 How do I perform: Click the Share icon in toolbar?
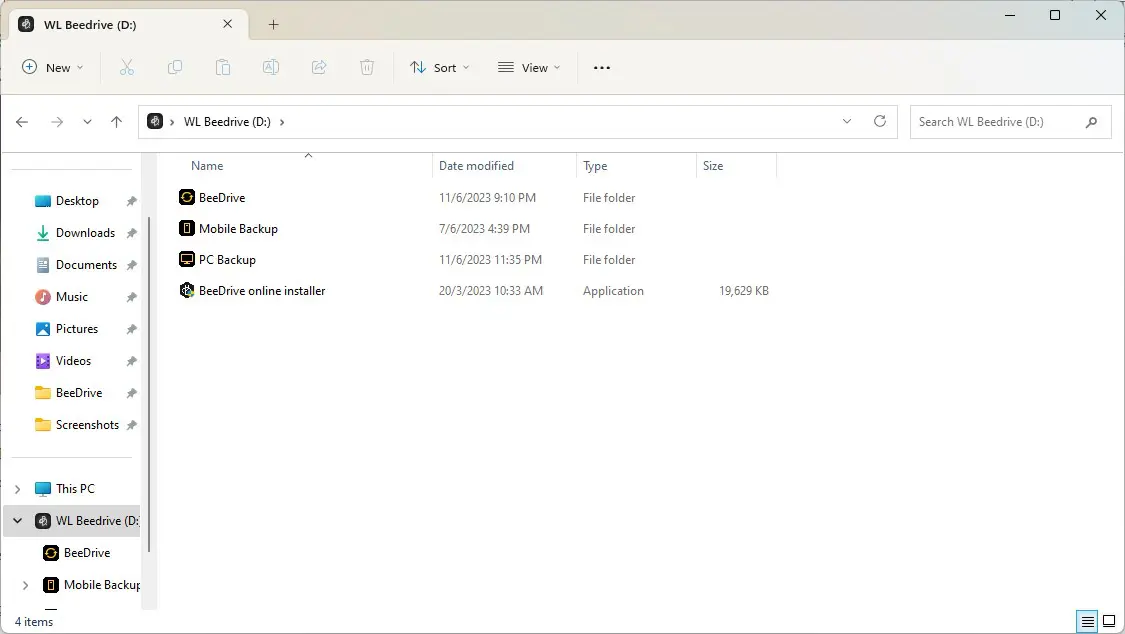[x=319, y=67]
